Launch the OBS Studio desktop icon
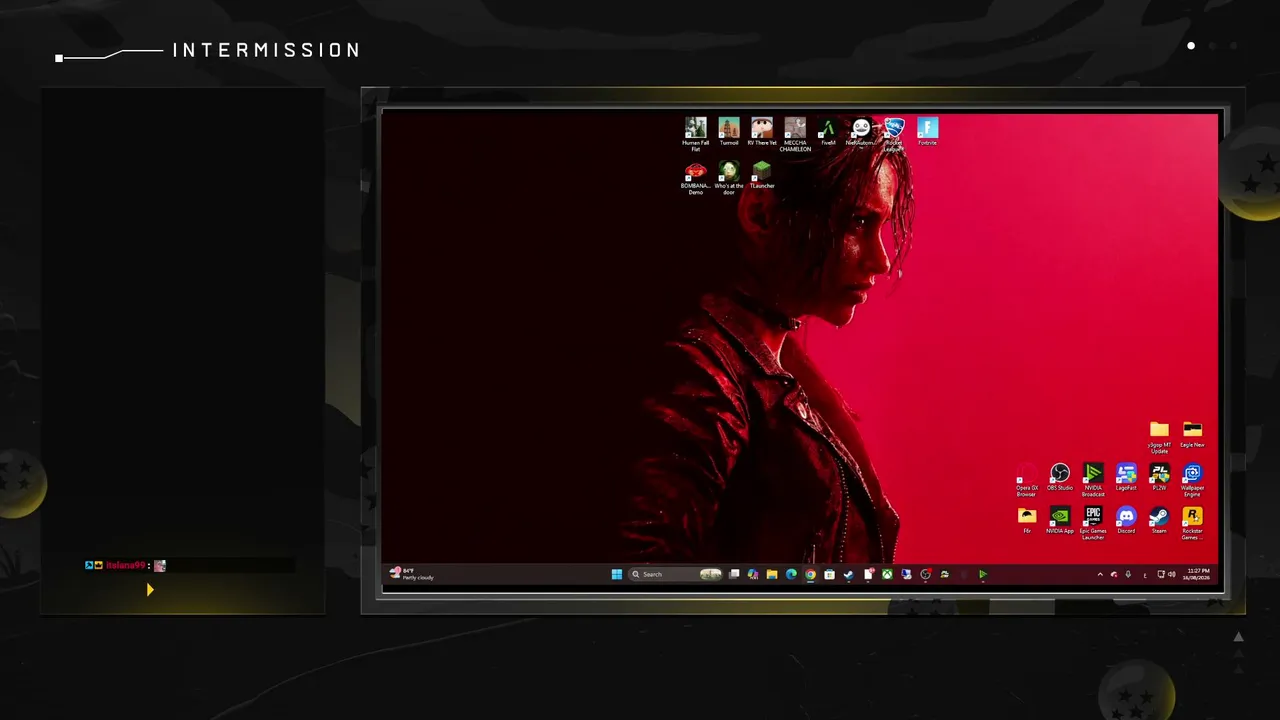 coord(1060,477)
